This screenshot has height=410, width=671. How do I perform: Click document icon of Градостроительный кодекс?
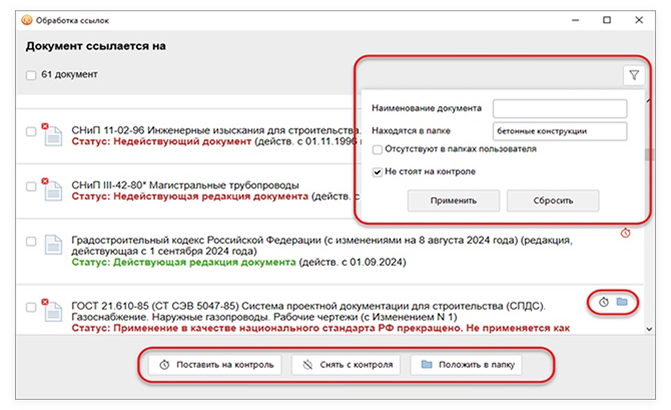coord(51,246)
